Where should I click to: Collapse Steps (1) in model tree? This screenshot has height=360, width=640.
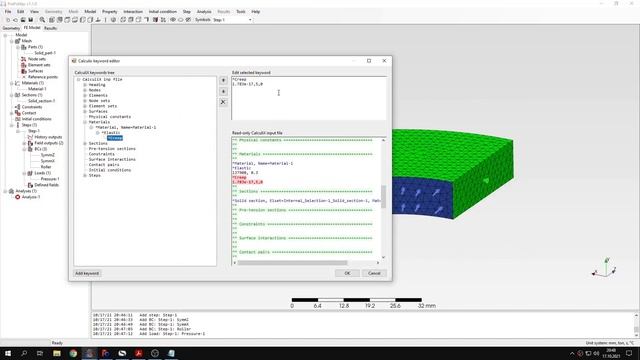tap(11, 125)
